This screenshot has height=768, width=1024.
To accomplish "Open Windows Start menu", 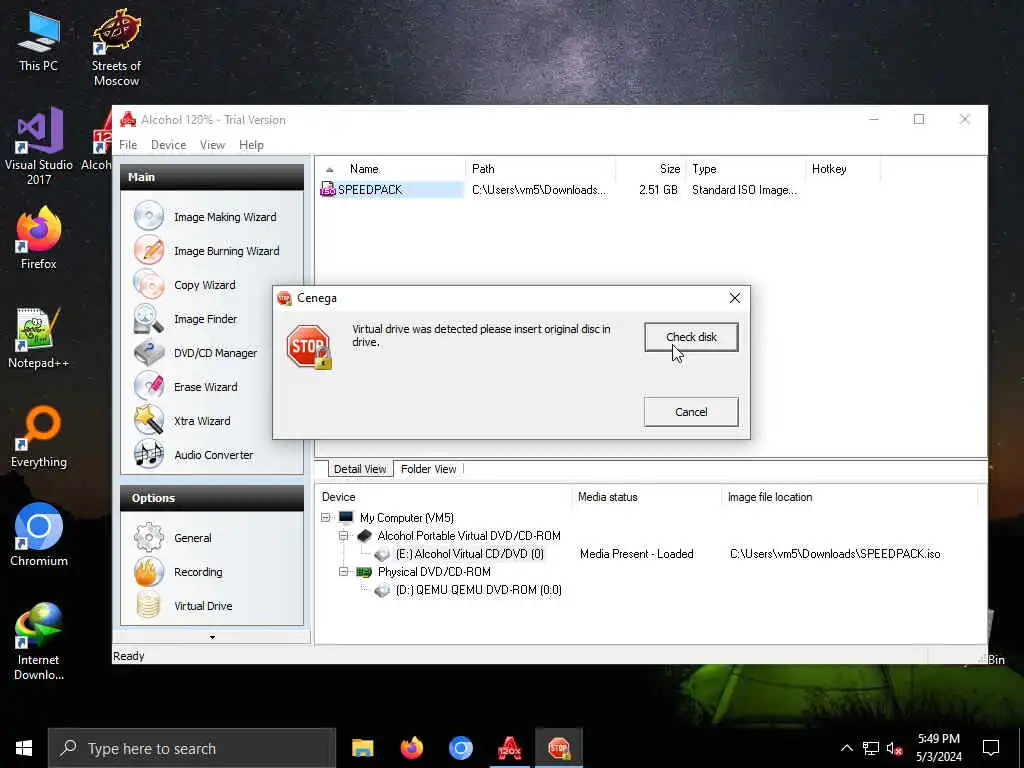I will tap(24, 748).
